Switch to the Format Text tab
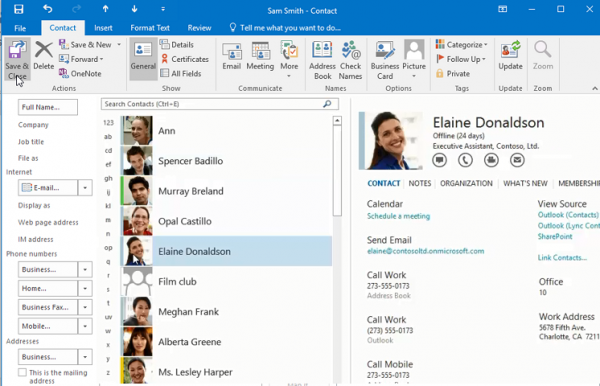The height and width of the screenshot is (386, 600). coord(150,28)
